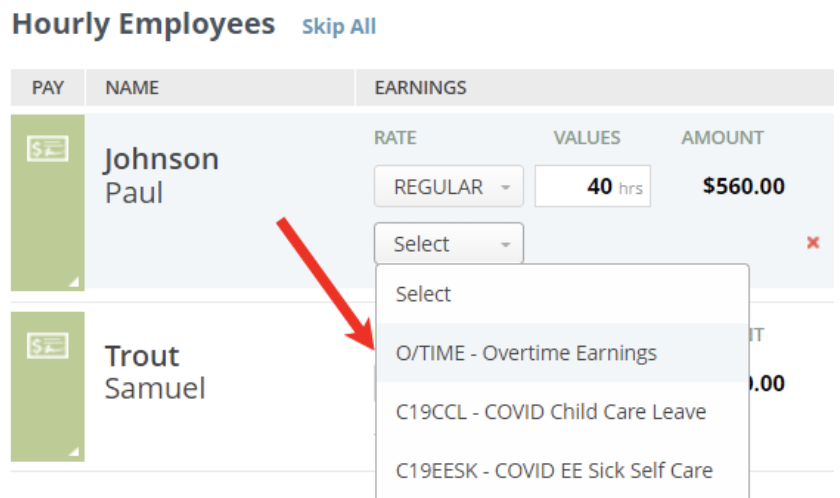The height and width of the screenshot is (498, 840).
Task: Select employee name Trout Samuel
Action: 155,371
